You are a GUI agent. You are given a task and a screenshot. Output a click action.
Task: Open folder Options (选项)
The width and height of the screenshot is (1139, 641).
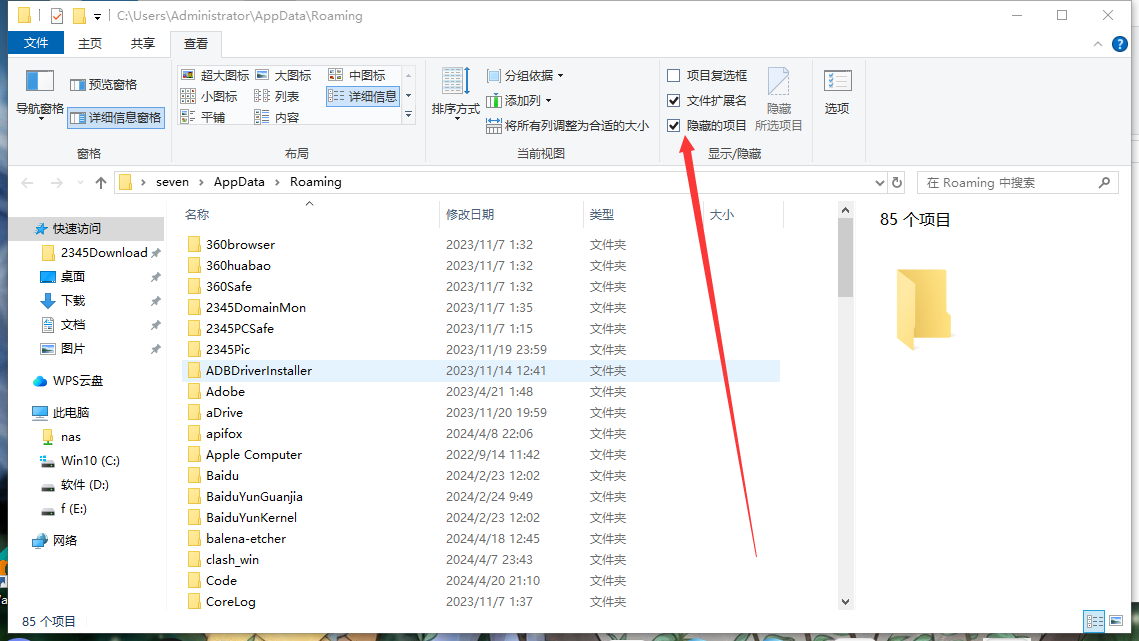(x=837, y=93)
